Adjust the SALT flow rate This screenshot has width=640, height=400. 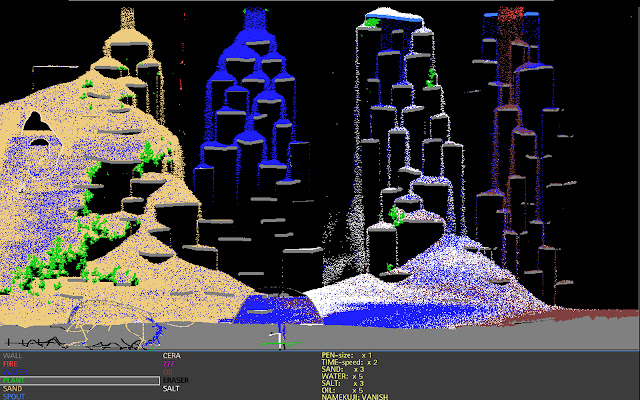coord(342,383)
